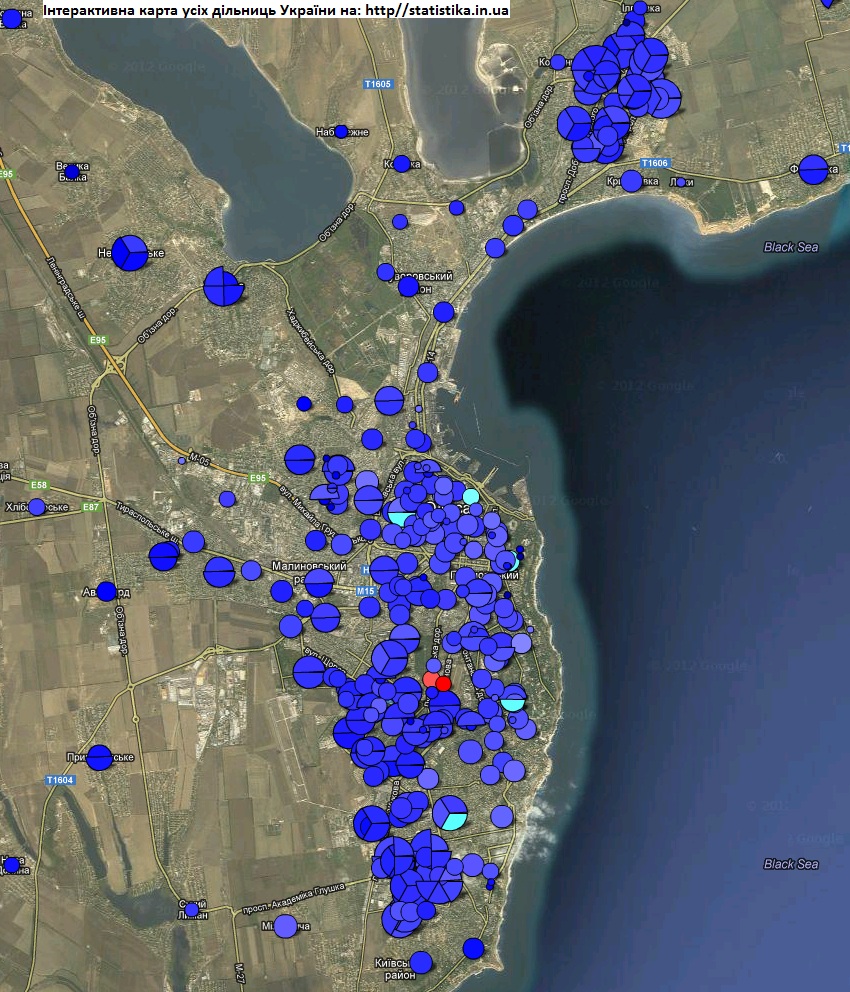850x992 pixels.
Task: Click the T1605 road shield
Action: 407,85
